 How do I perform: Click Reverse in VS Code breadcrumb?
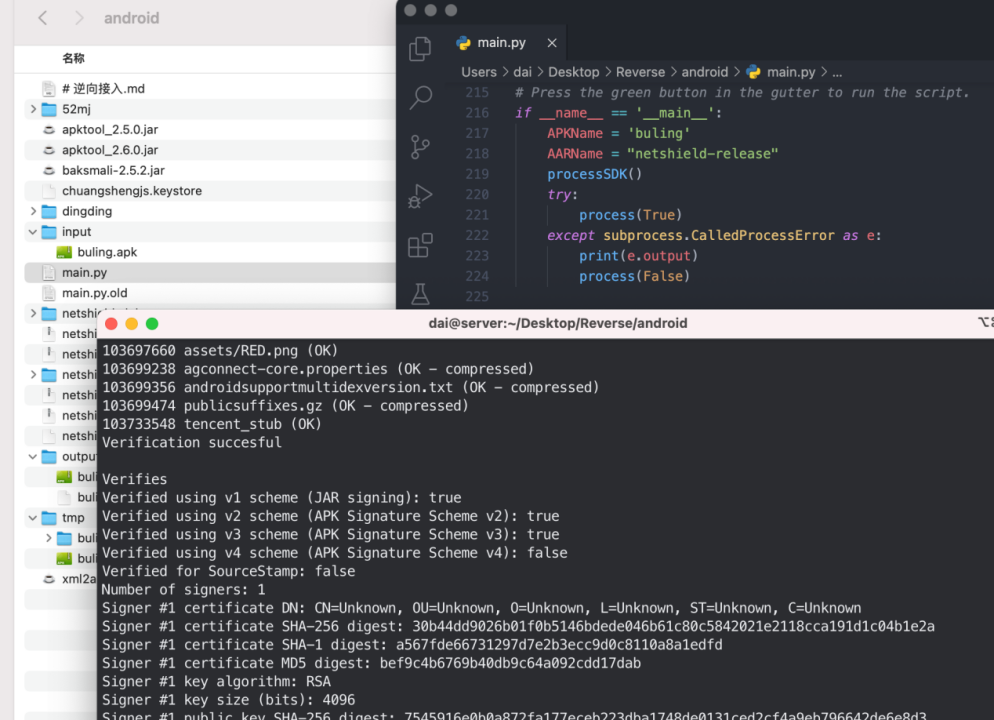tap(640, 72)
